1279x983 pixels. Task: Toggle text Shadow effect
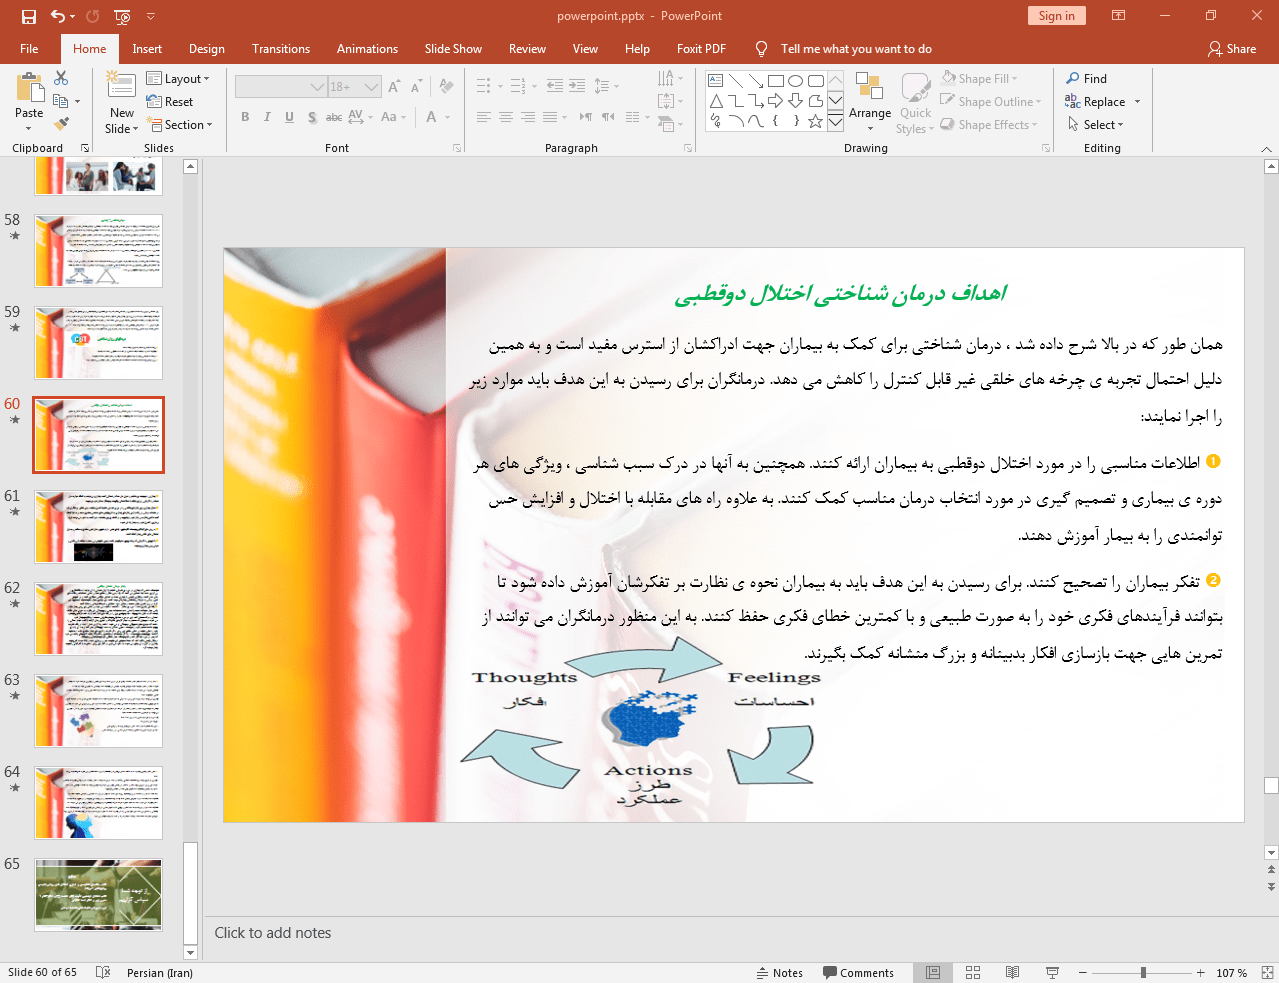click(312, 117)
